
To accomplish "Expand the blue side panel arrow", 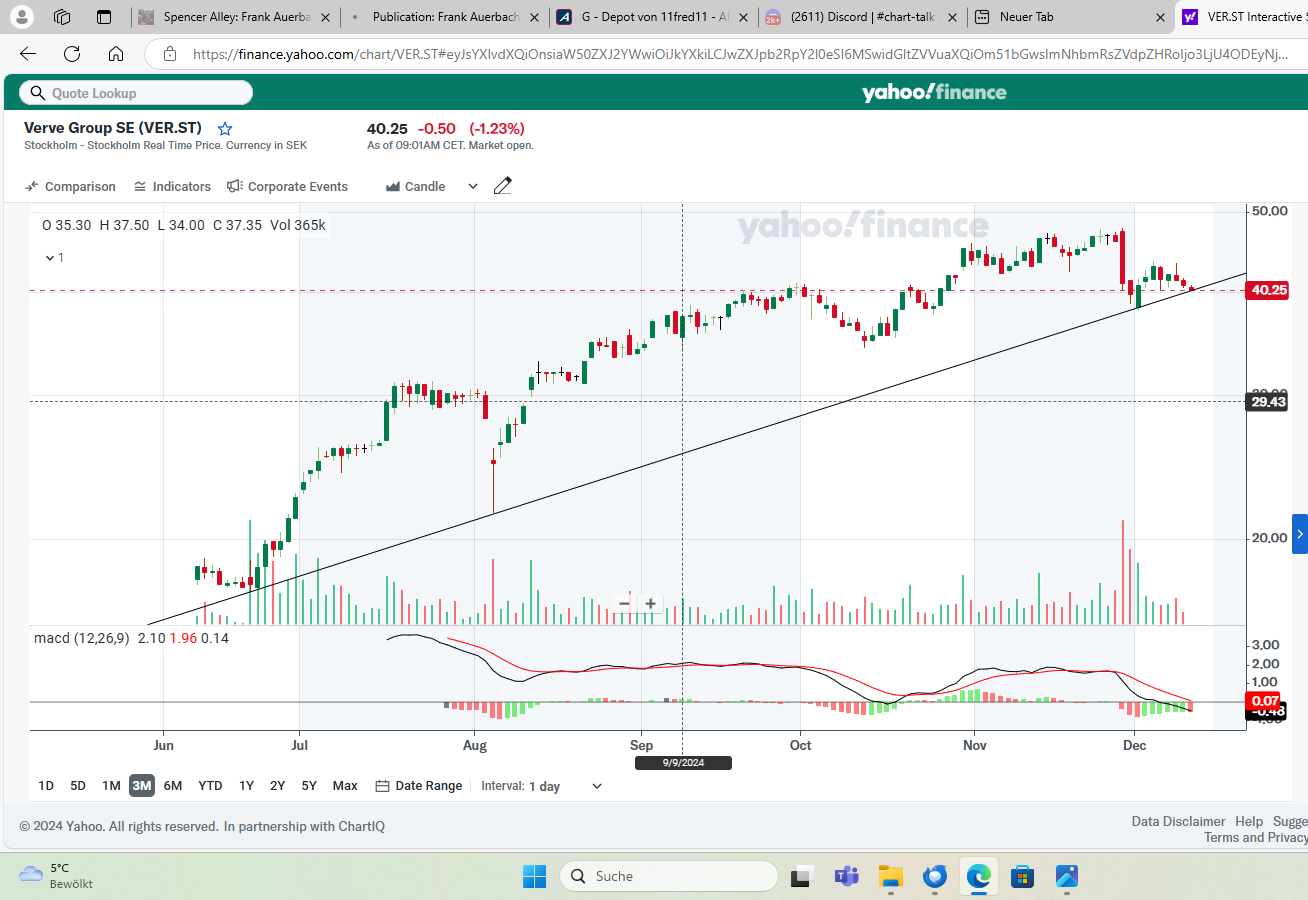I will (1299, 534).
